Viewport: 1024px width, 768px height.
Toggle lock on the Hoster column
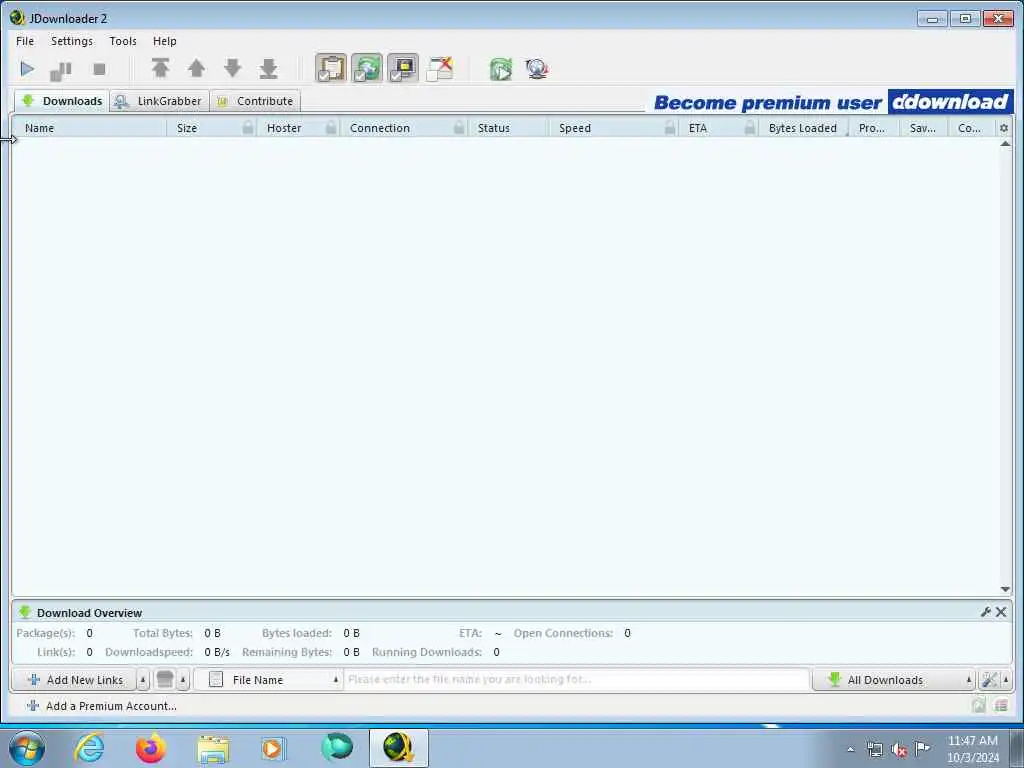coord(331,128)
